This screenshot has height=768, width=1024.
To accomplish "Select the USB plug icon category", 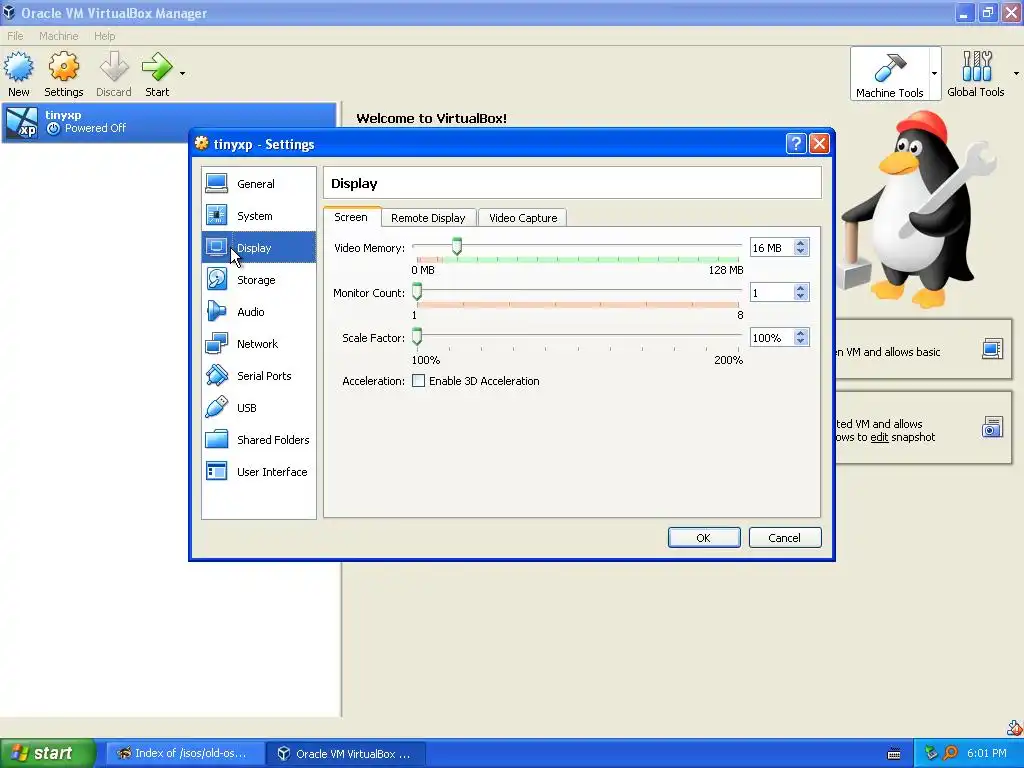I will [x=216, y=408].
